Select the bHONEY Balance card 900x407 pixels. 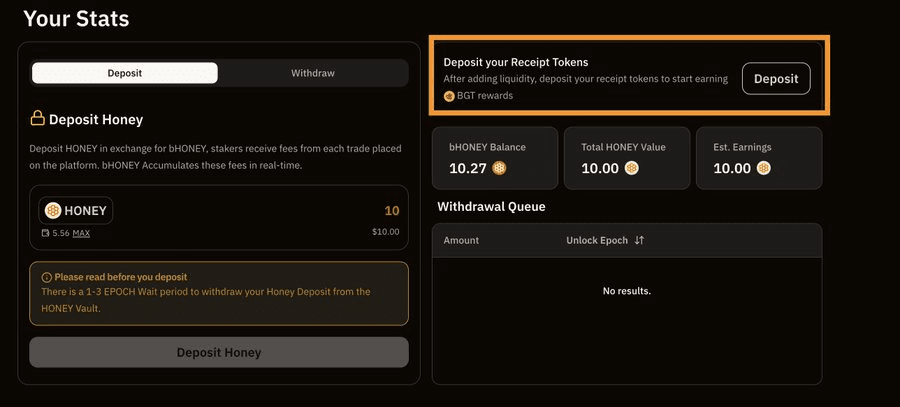495,158
